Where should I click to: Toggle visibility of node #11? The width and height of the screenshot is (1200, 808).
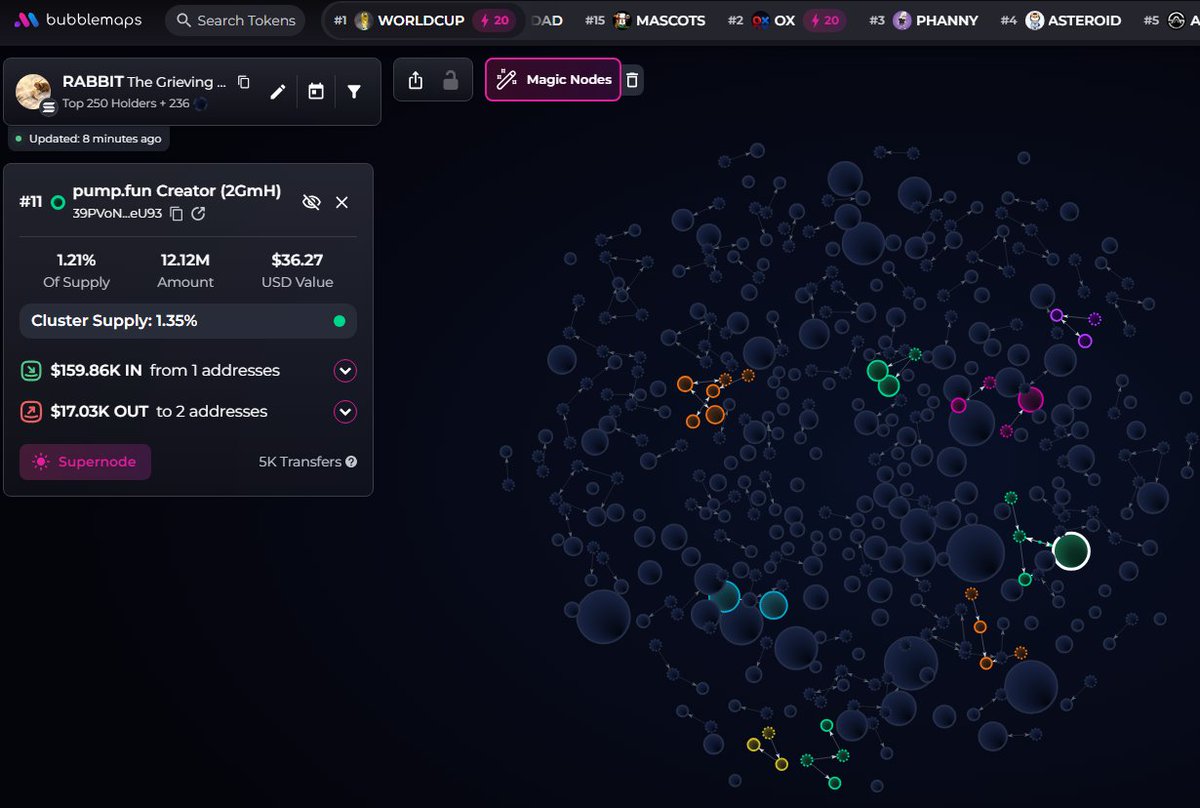pos(311,202)
